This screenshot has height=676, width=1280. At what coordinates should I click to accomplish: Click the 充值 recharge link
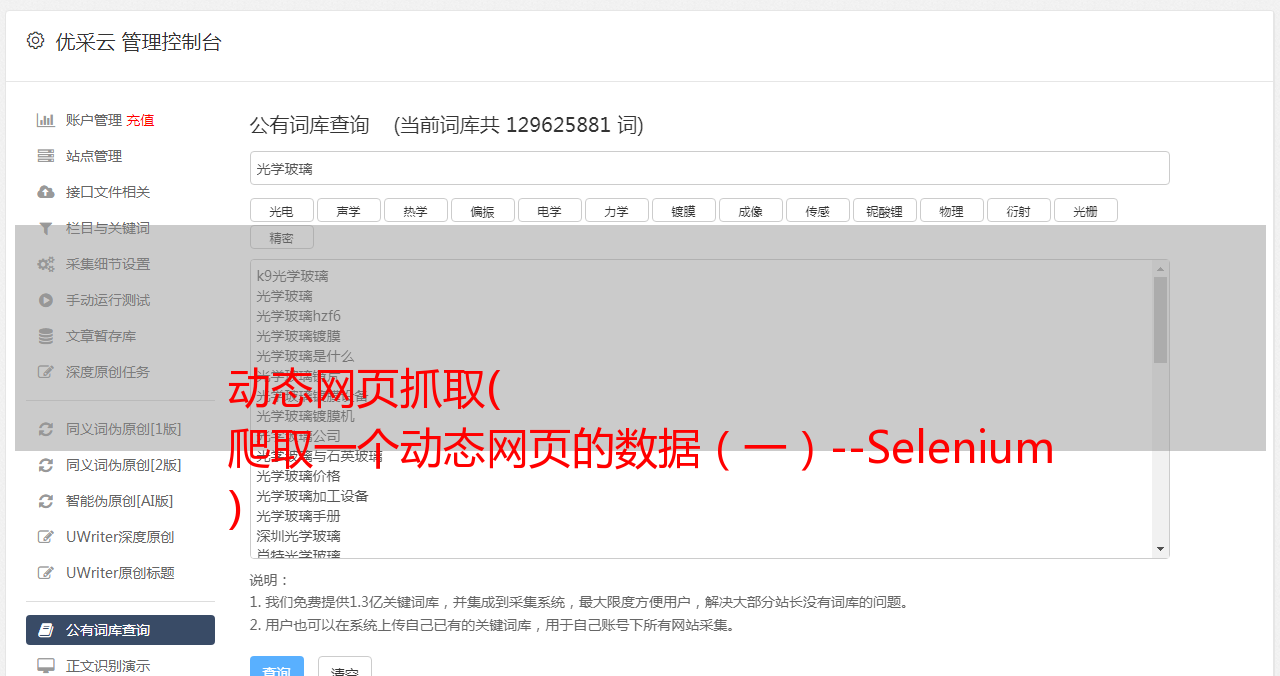tap(140, 120)
